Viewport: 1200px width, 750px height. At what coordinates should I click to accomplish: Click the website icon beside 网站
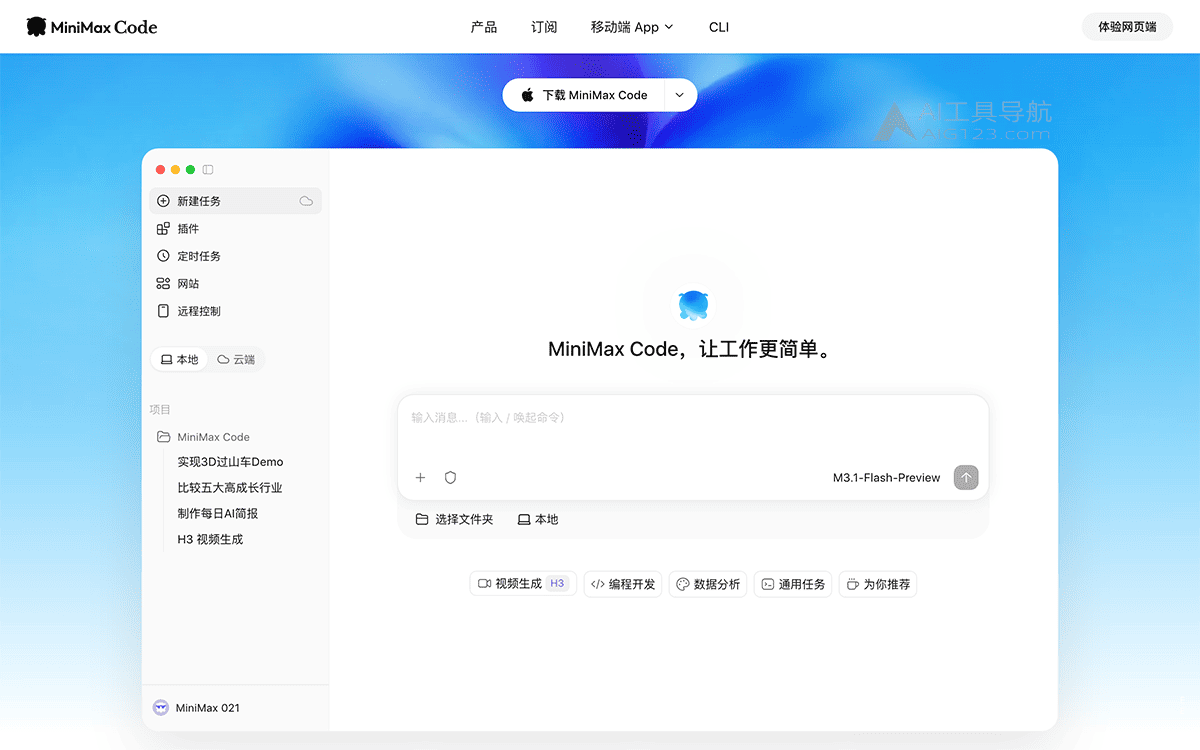[x=163, y=284]
